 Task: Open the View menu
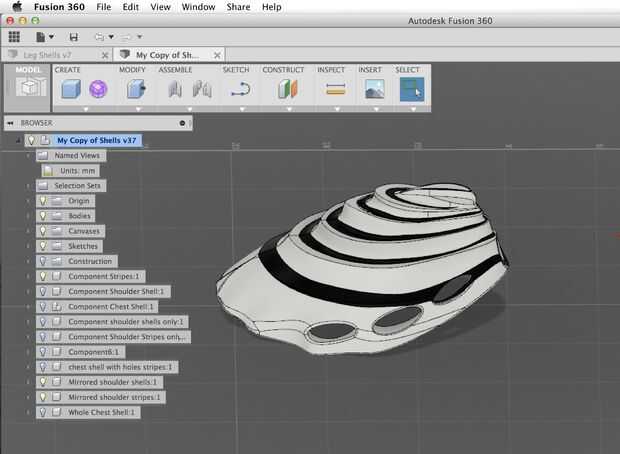point(160,7)
